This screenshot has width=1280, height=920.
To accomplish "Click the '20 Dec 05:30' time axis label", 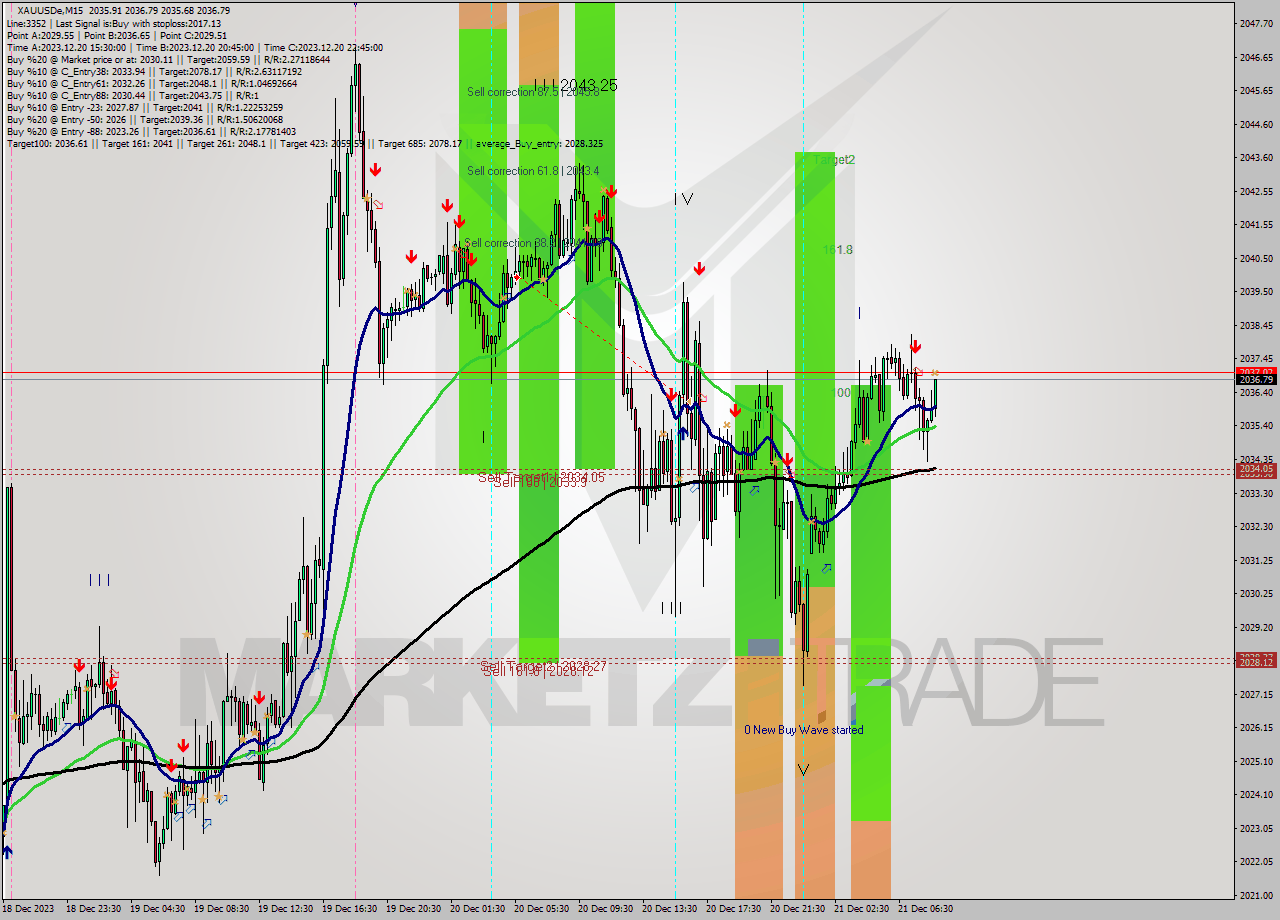I will 542,909.
